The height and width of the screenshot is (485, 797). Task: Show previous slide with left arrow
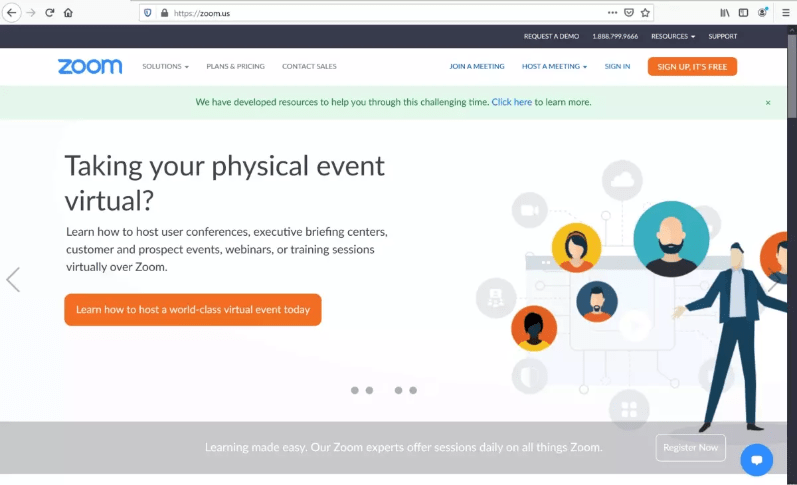13,280
